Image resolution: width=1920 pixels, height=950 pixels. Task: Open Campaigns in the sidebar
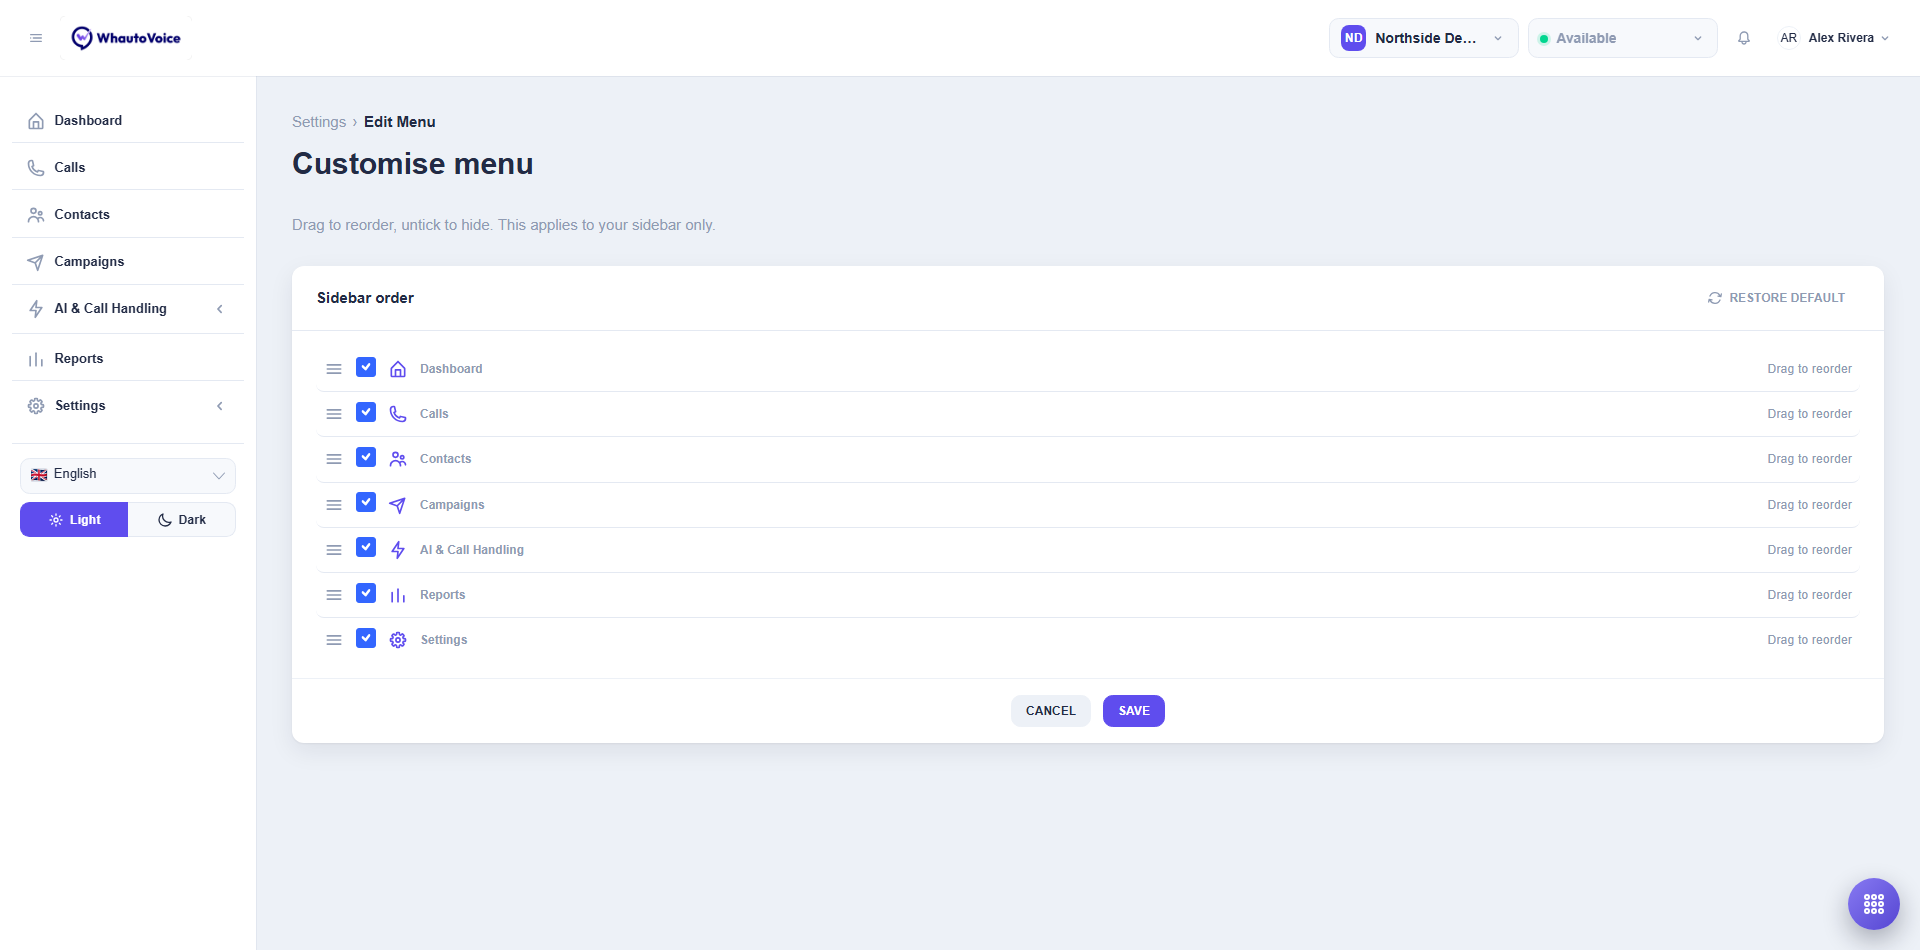click(128, 261)
